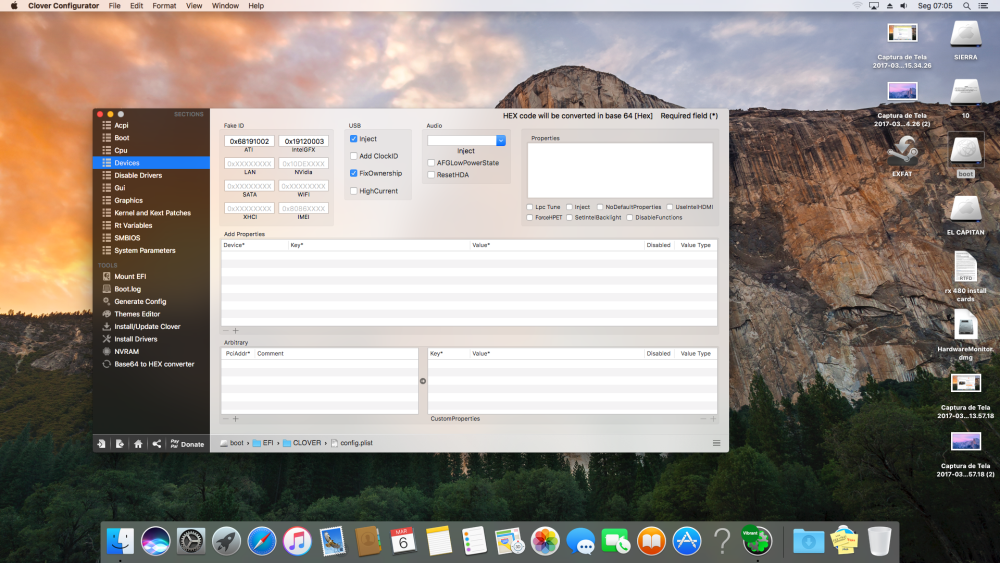
Task: Open Launchpad from the Dock
Action: pos(226,541)
